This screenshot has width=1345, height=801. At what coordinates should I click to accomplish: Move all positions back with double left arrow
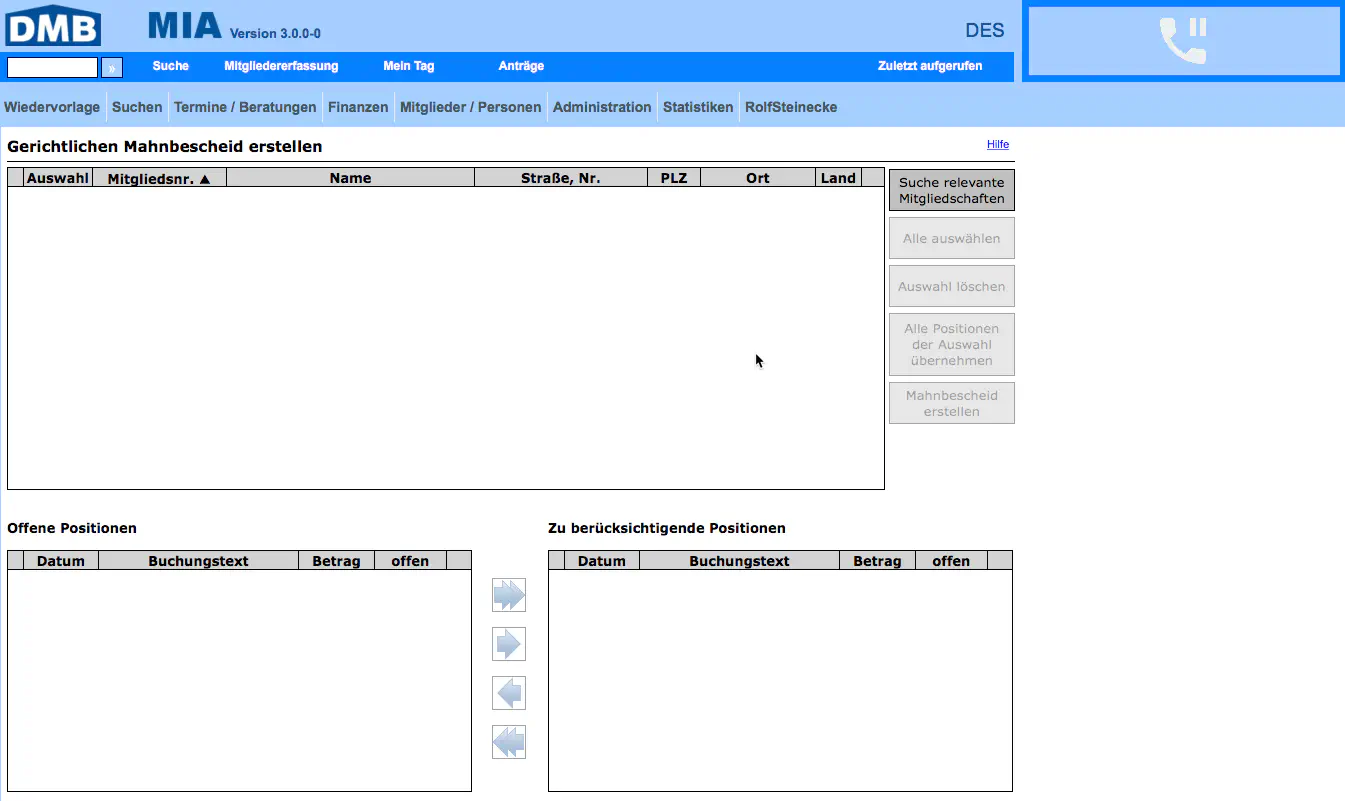click(508, 742)
